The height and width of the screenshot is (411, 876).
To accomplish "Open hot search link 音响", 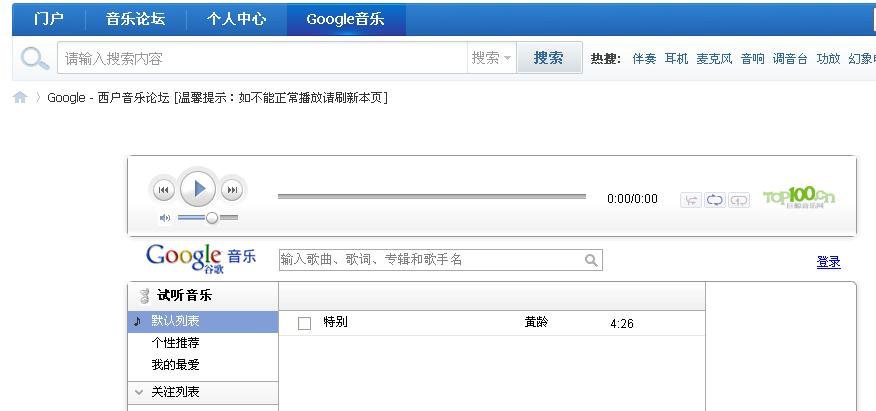I will pyautogui.click(x=753, y=59).
